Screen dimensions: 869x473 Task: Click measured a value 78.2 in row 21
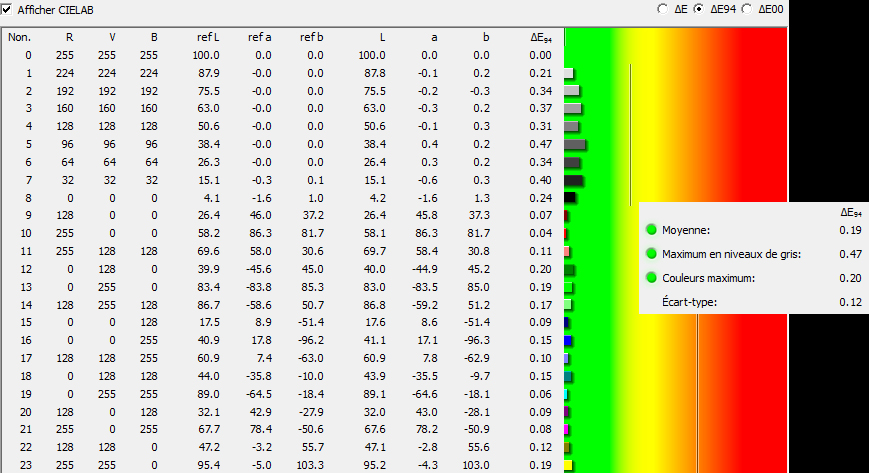426,429
